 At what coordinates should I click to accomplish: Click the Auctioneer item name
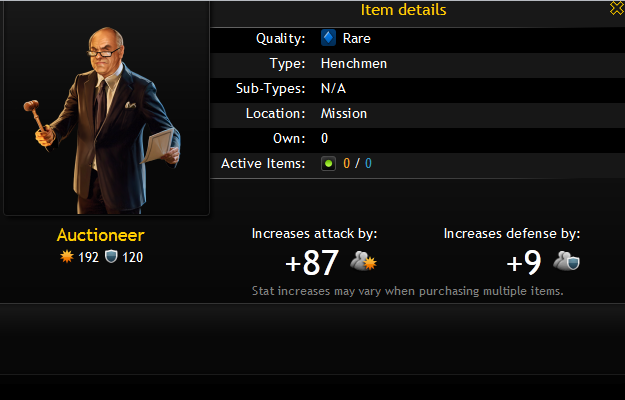pyautogui.click(x=100, y=235)
